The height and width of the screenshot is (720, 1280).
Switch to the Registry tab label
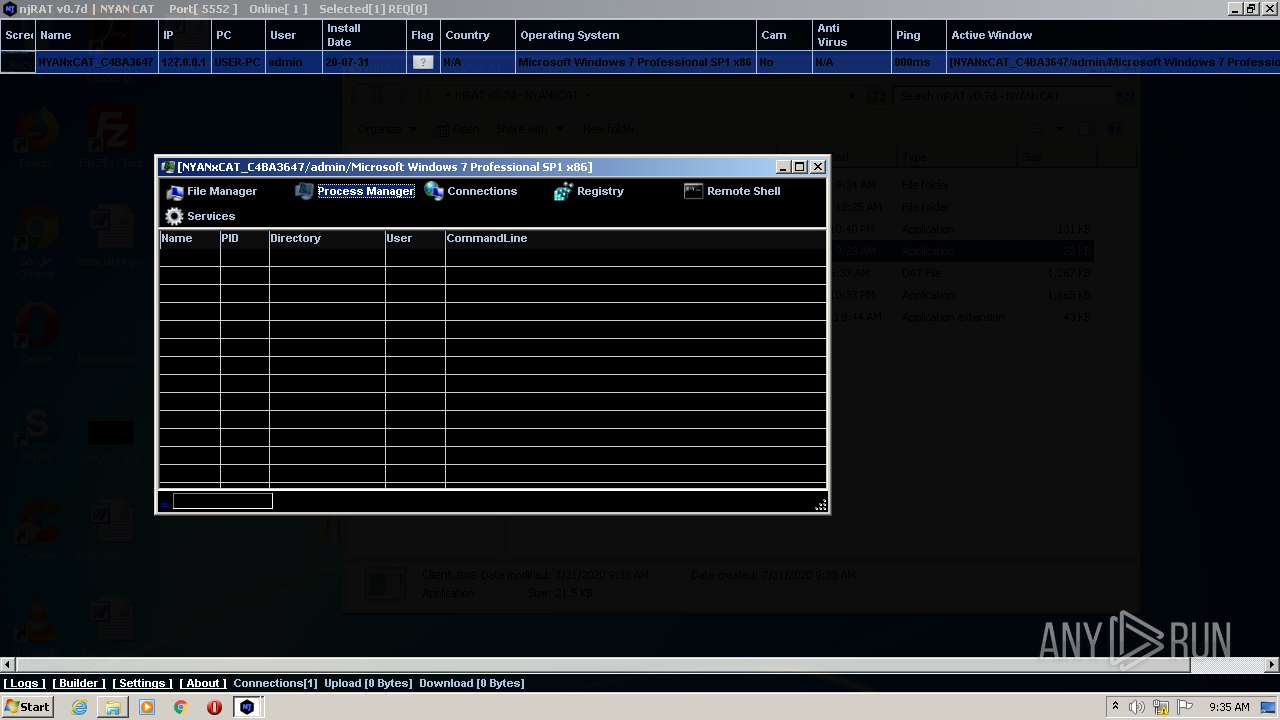coord(600,191)
